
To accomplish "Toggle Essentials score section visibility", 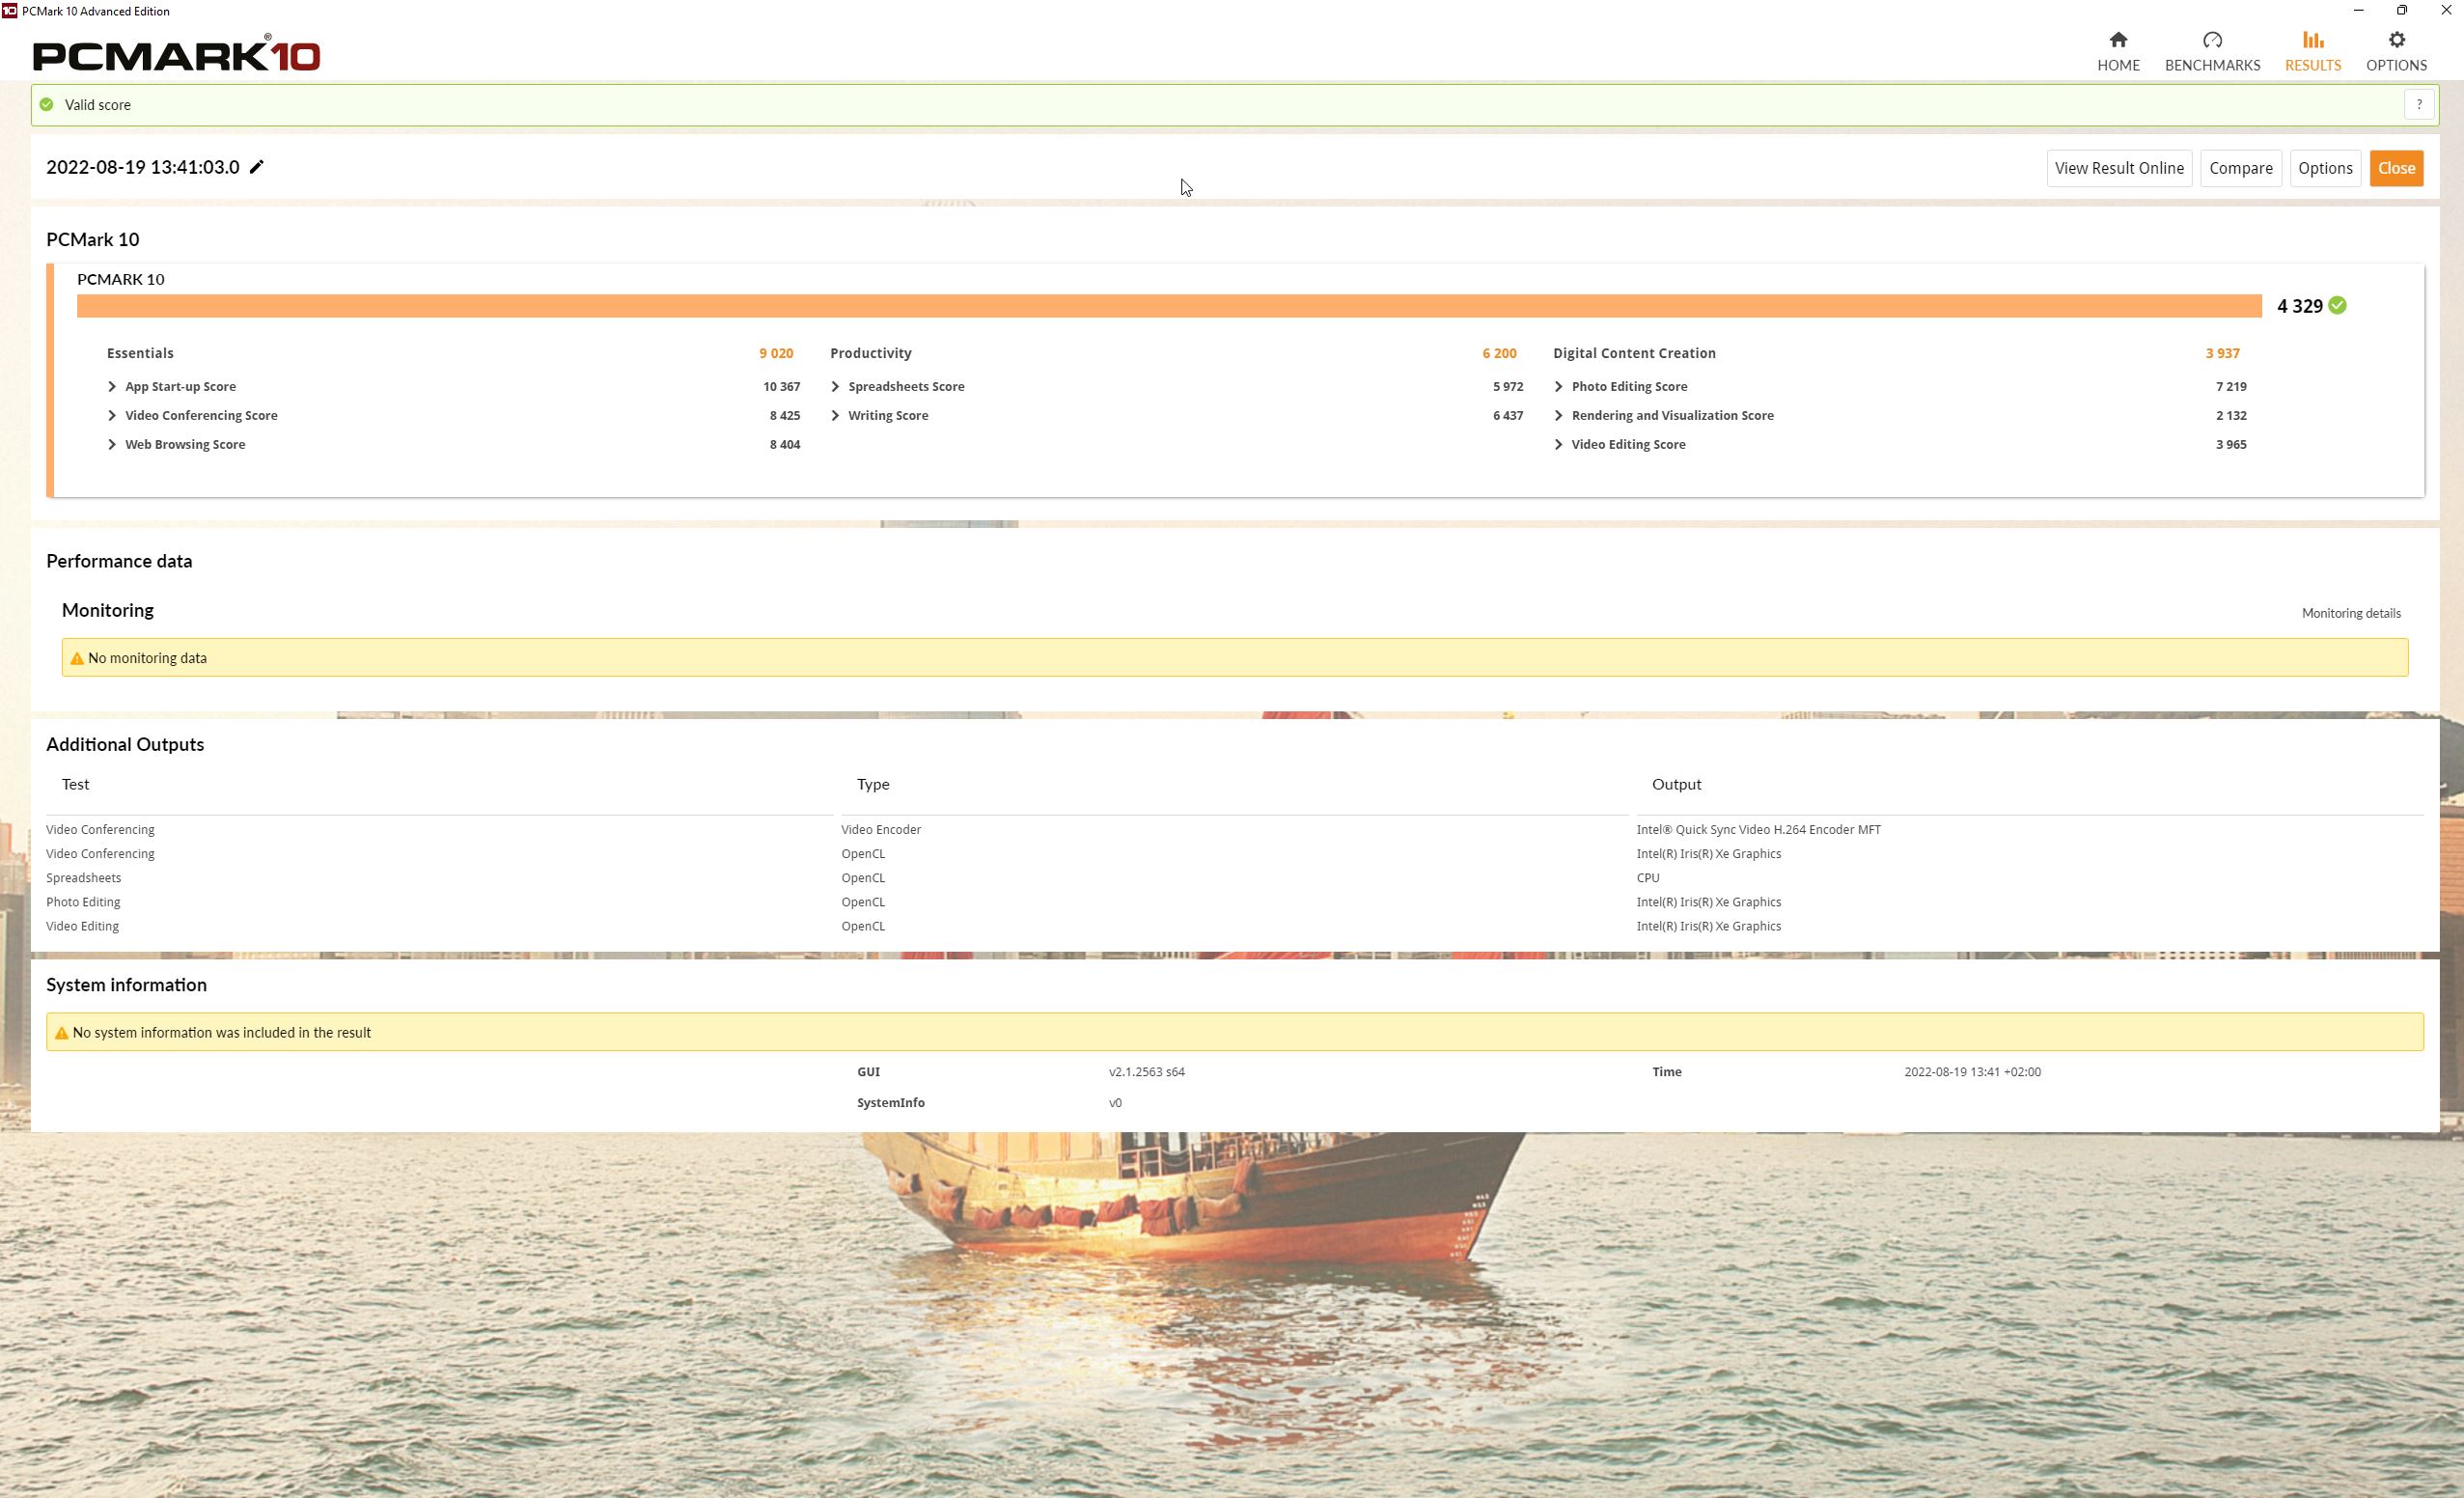I will 139,352.
